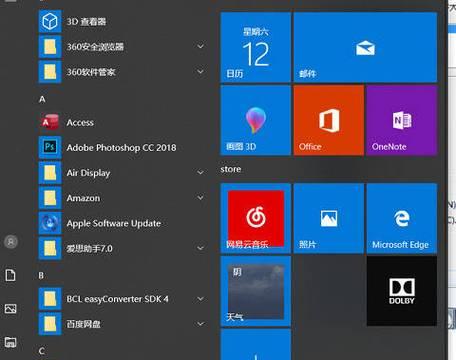The width and height of the screenshot is (456, 360).
Task: Expand the Amazon folder chevron
Action: (x=201, y=197)
